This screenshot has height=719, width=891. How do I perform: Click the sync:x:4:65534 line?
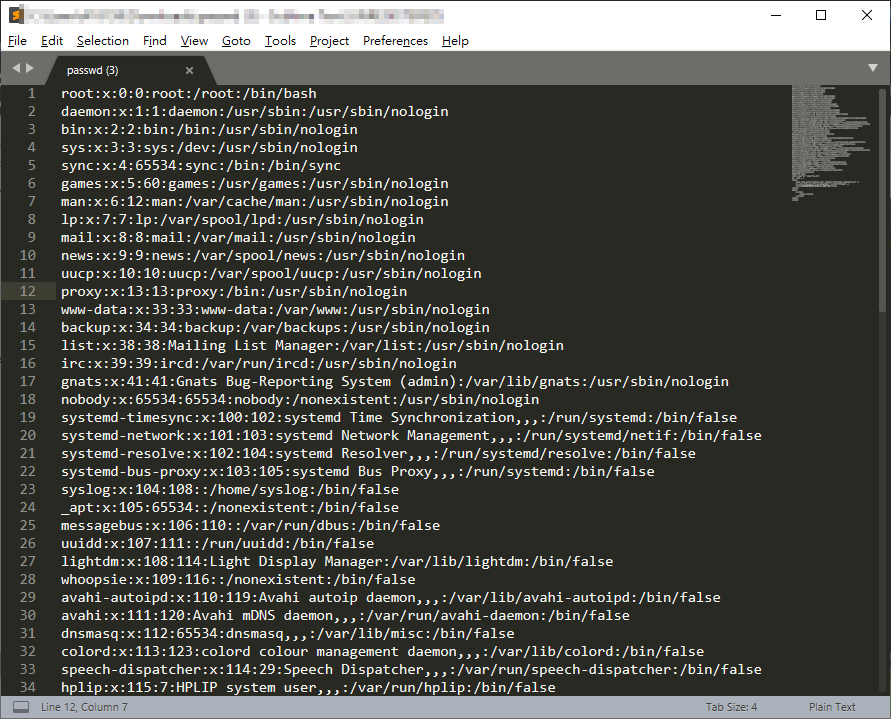click(x=201, y=165)
